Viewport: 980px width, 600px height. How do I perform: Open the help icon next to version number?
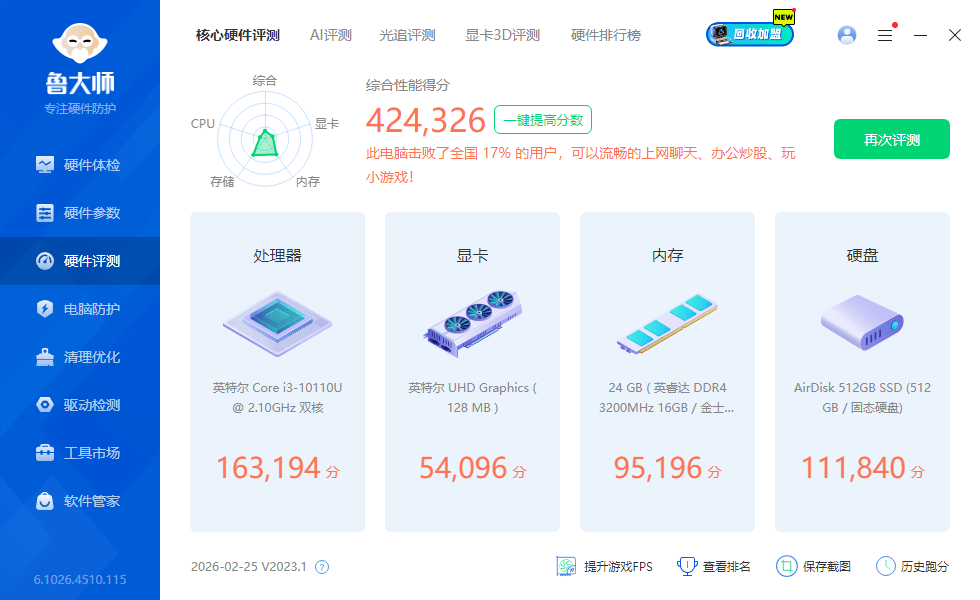[x=321, y=566]
